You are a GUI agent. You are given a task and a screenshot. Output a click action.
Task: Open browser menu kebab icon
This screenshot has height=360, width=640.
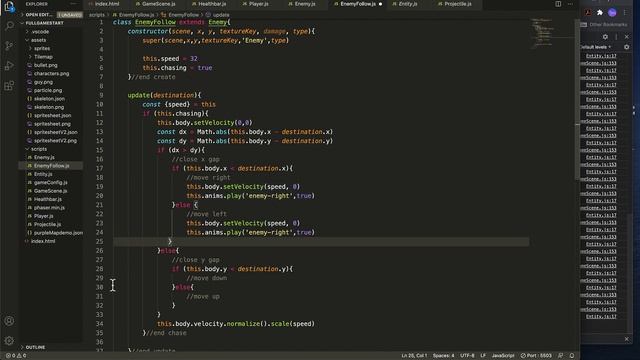coord(625,13)
